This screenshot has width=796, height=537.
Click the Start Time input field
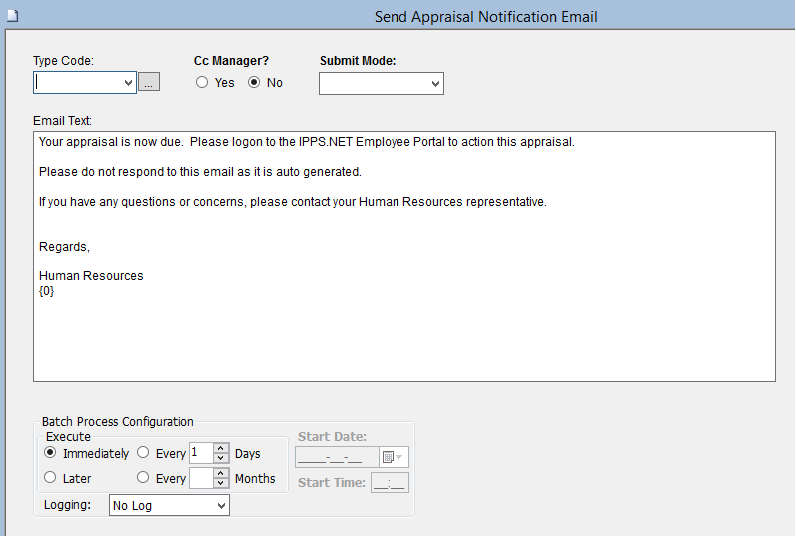[389, 484]
